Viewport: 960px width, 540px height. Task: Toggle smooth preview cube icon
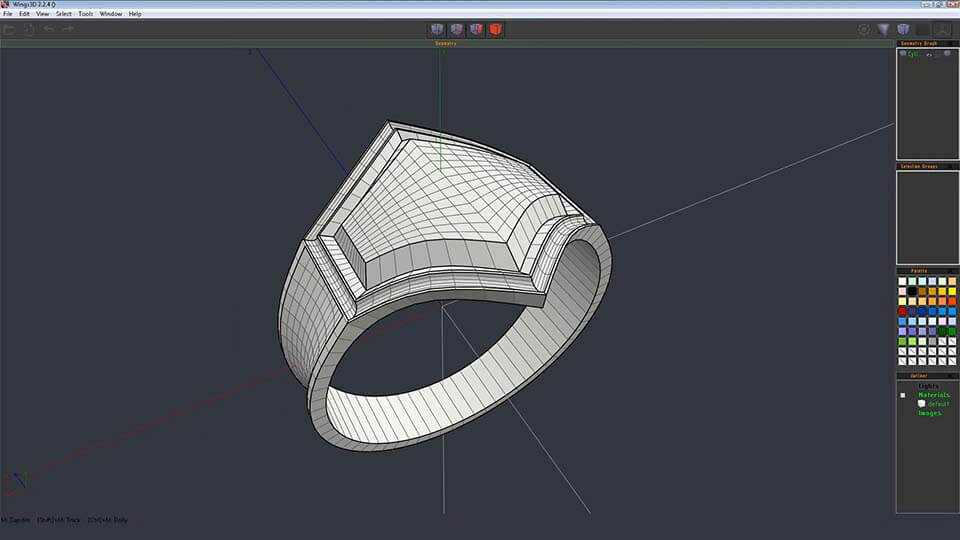pos(903,29)
